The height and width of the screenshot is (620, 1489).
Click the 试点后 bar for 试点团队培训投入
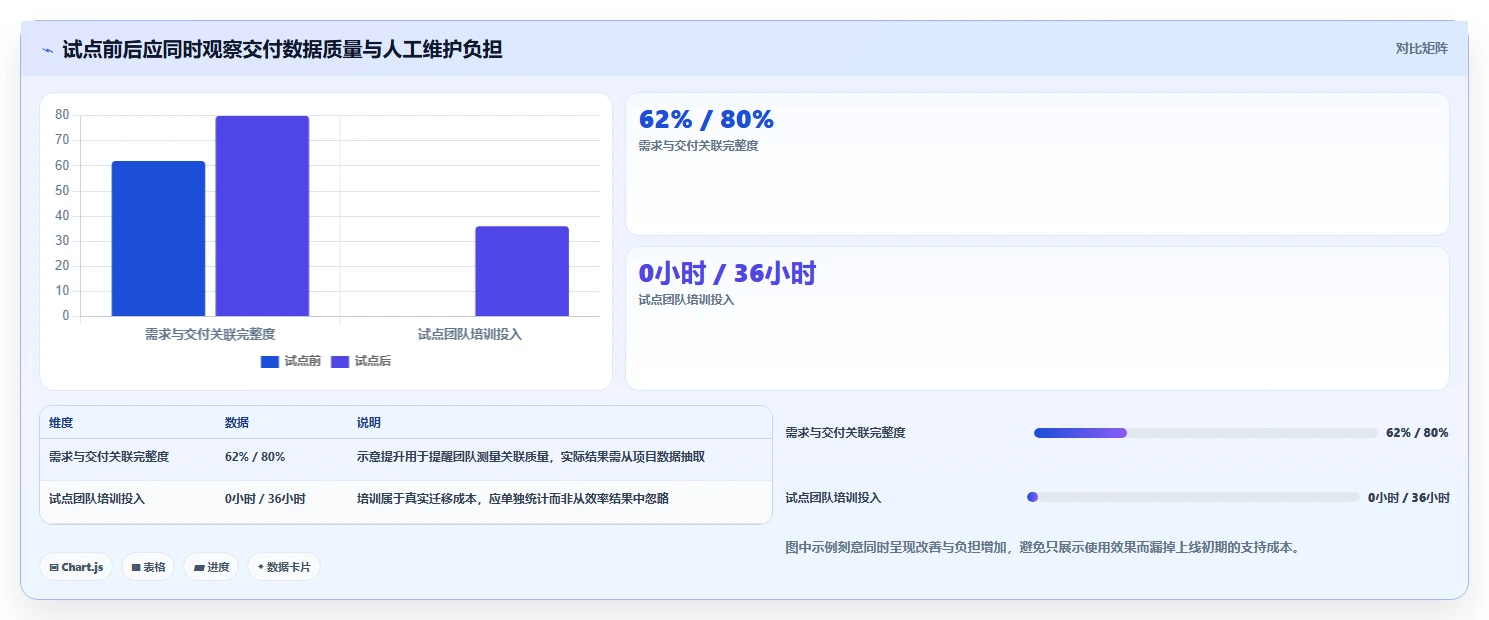click(522, 271)
